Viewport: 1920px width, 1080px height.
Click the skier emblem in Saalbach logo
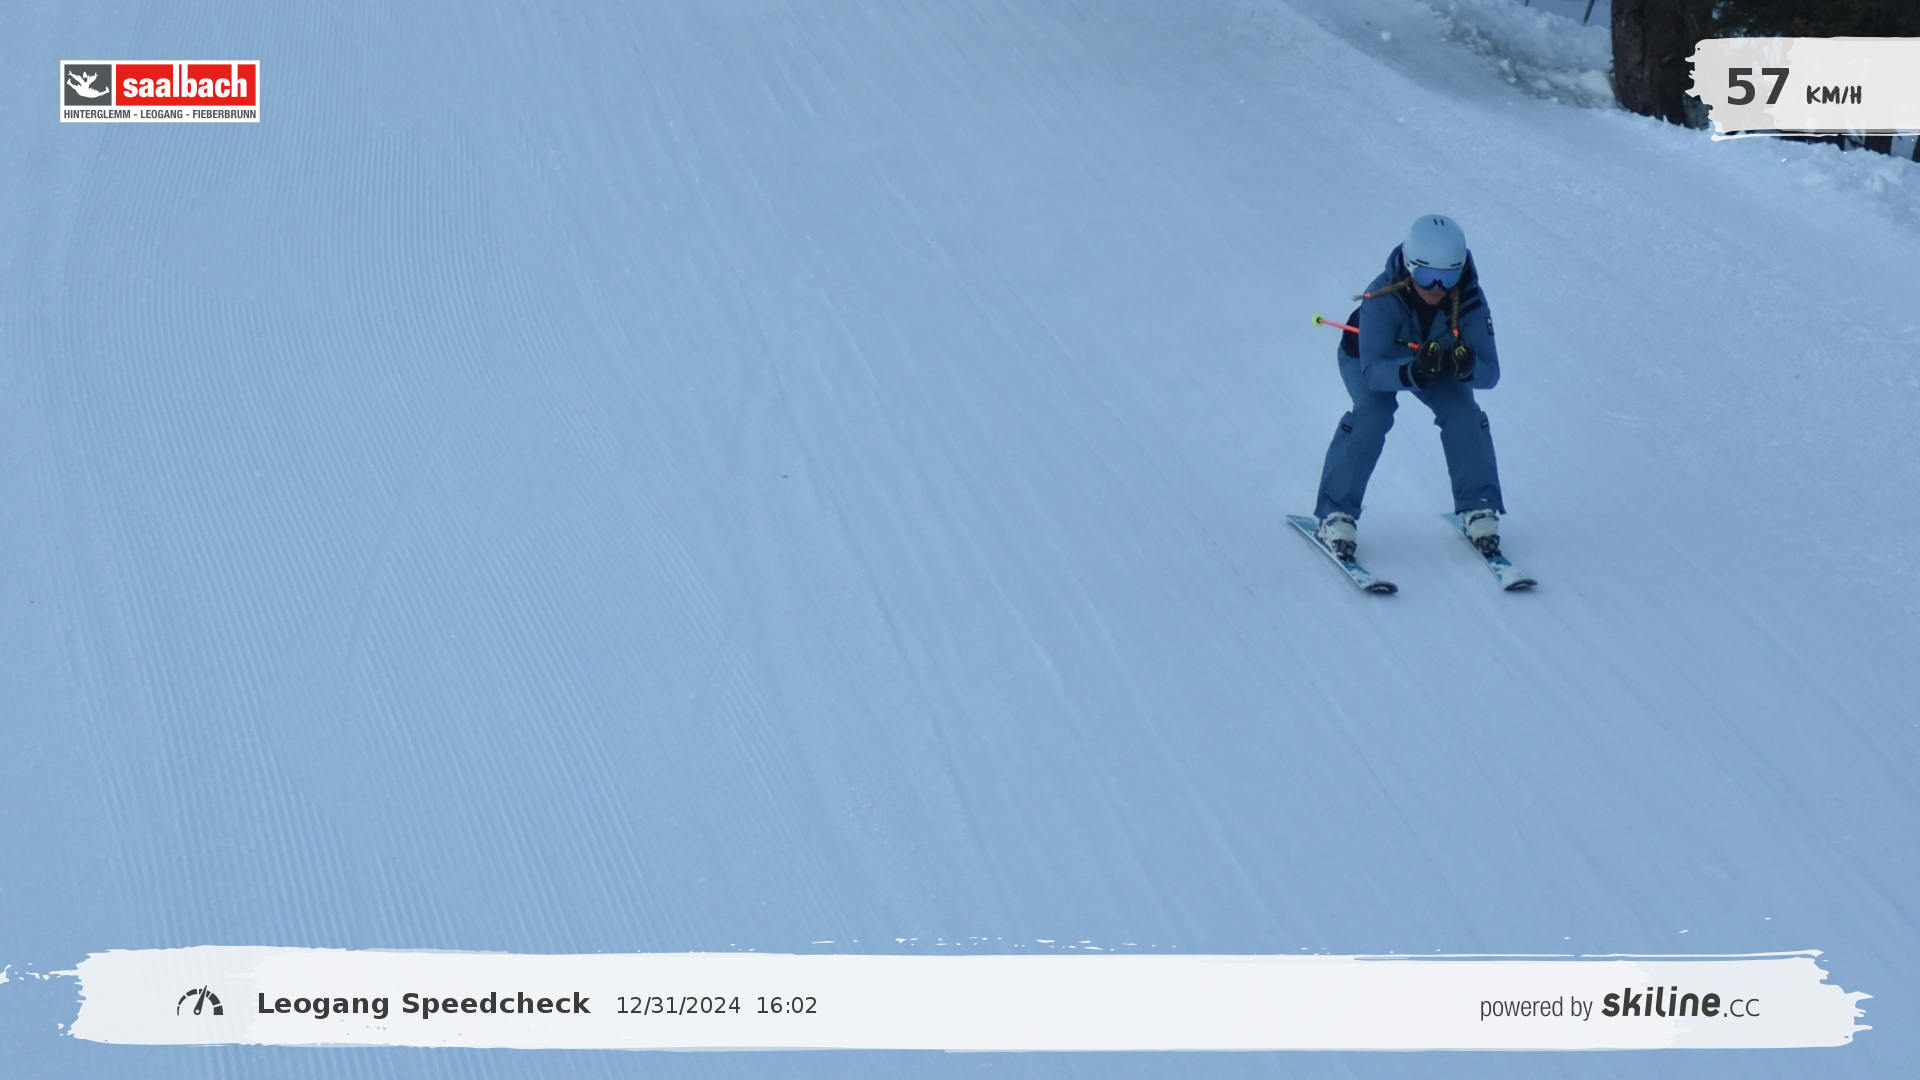(x=88, y=85)
